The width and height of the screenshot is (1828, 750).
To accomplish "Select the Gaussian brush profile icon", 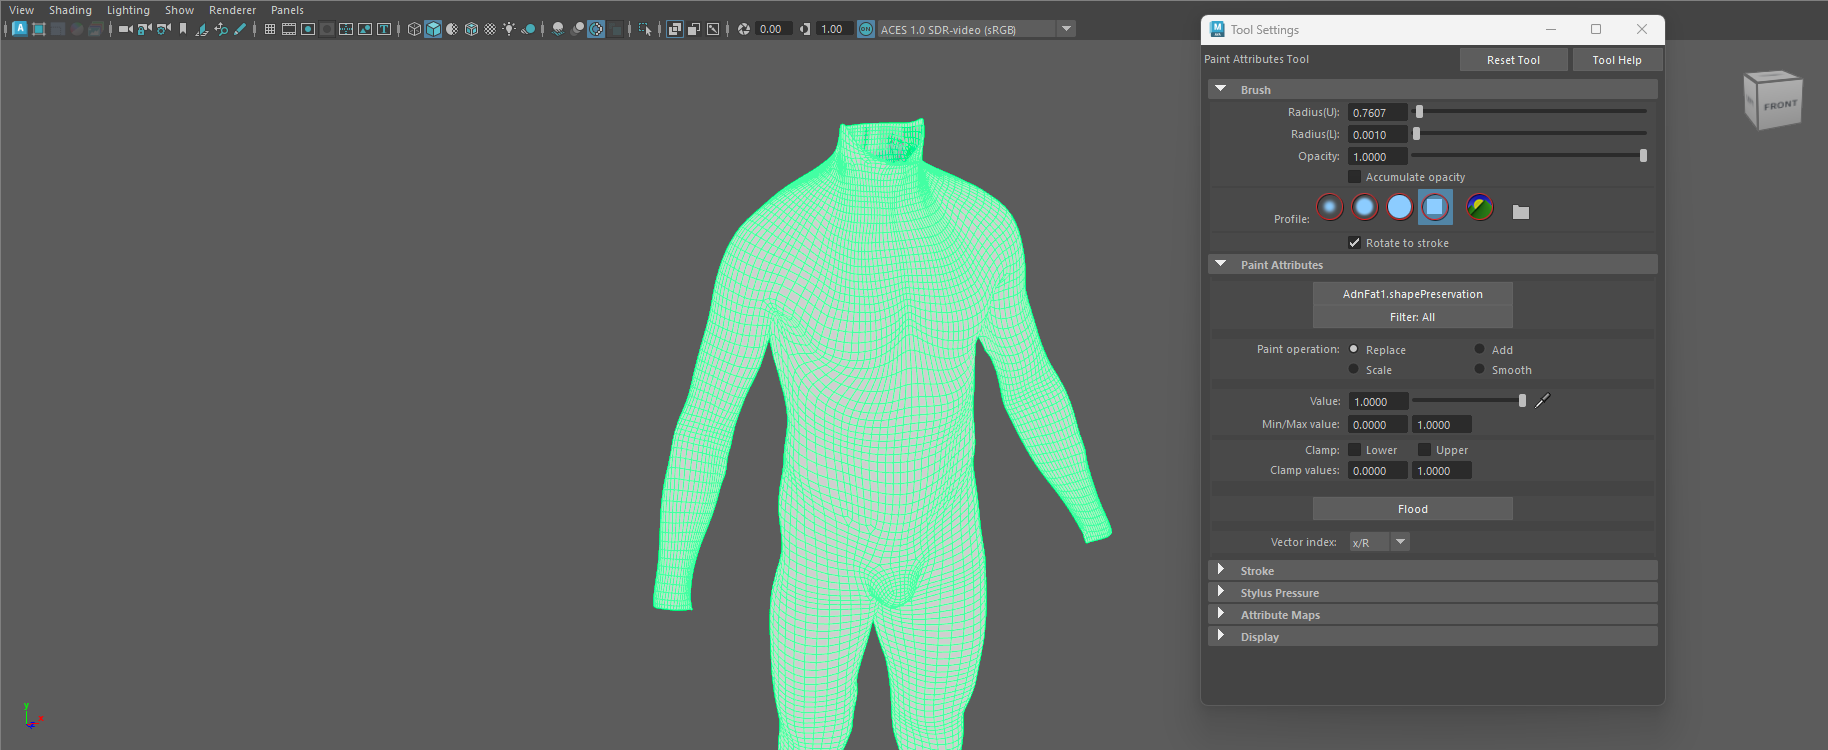I will pyautogui.click(x=1329, y=207).
